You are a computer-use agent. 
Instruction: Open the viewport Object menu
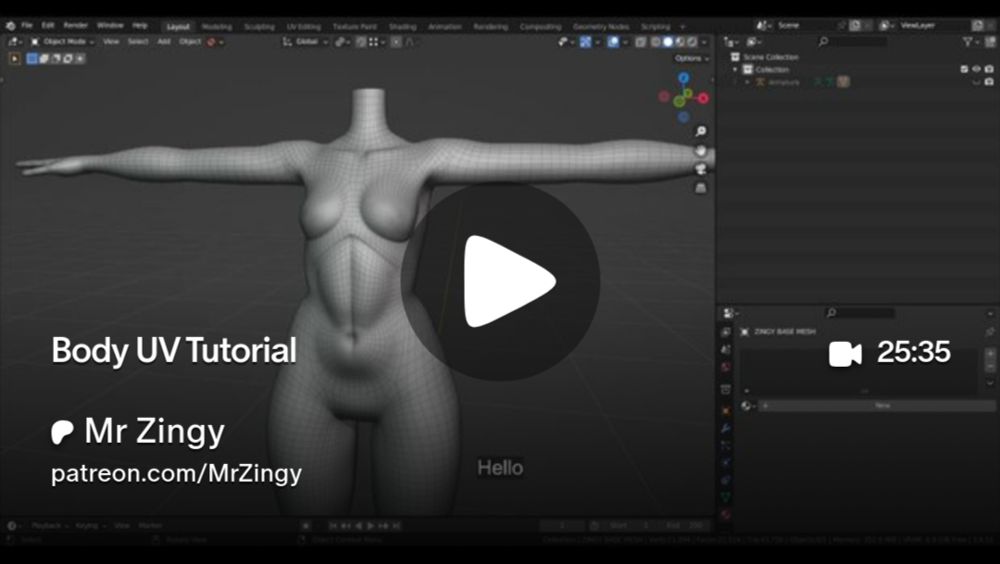click(x=190, y=41)
